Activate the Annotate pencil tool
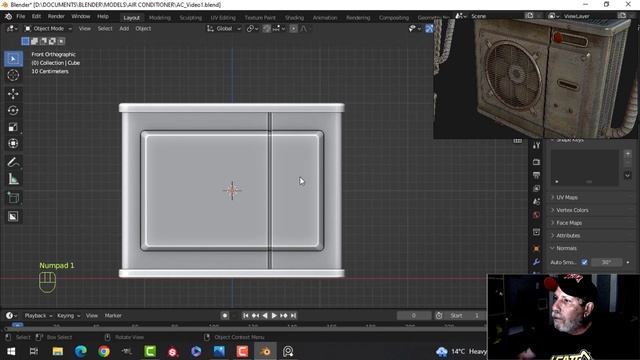Viewport: 640px width, 360px height. click(x=13, y=162)
